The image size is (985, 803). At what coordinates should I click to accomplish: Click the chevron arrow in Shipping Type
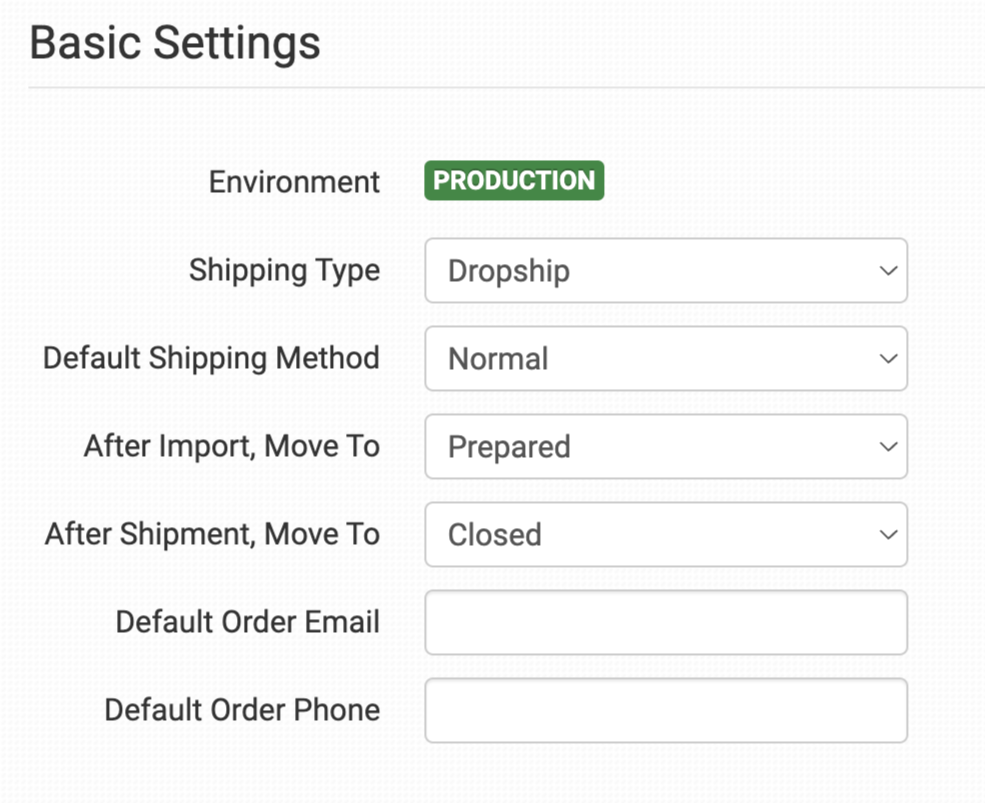point(887,271)
